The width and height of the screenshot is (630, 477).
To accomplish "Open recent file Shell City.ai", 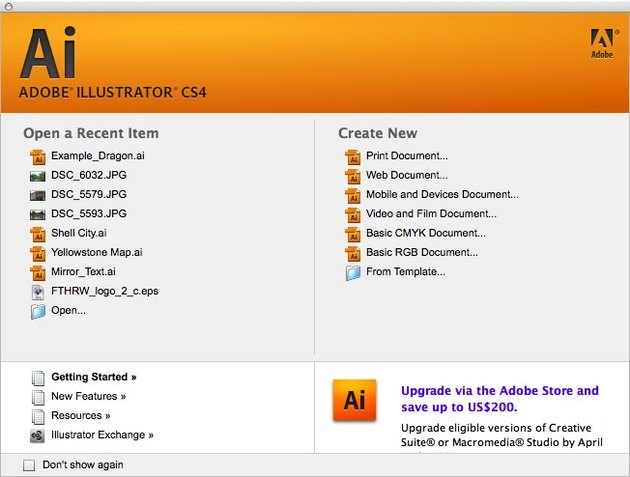I will pos(79,233).
